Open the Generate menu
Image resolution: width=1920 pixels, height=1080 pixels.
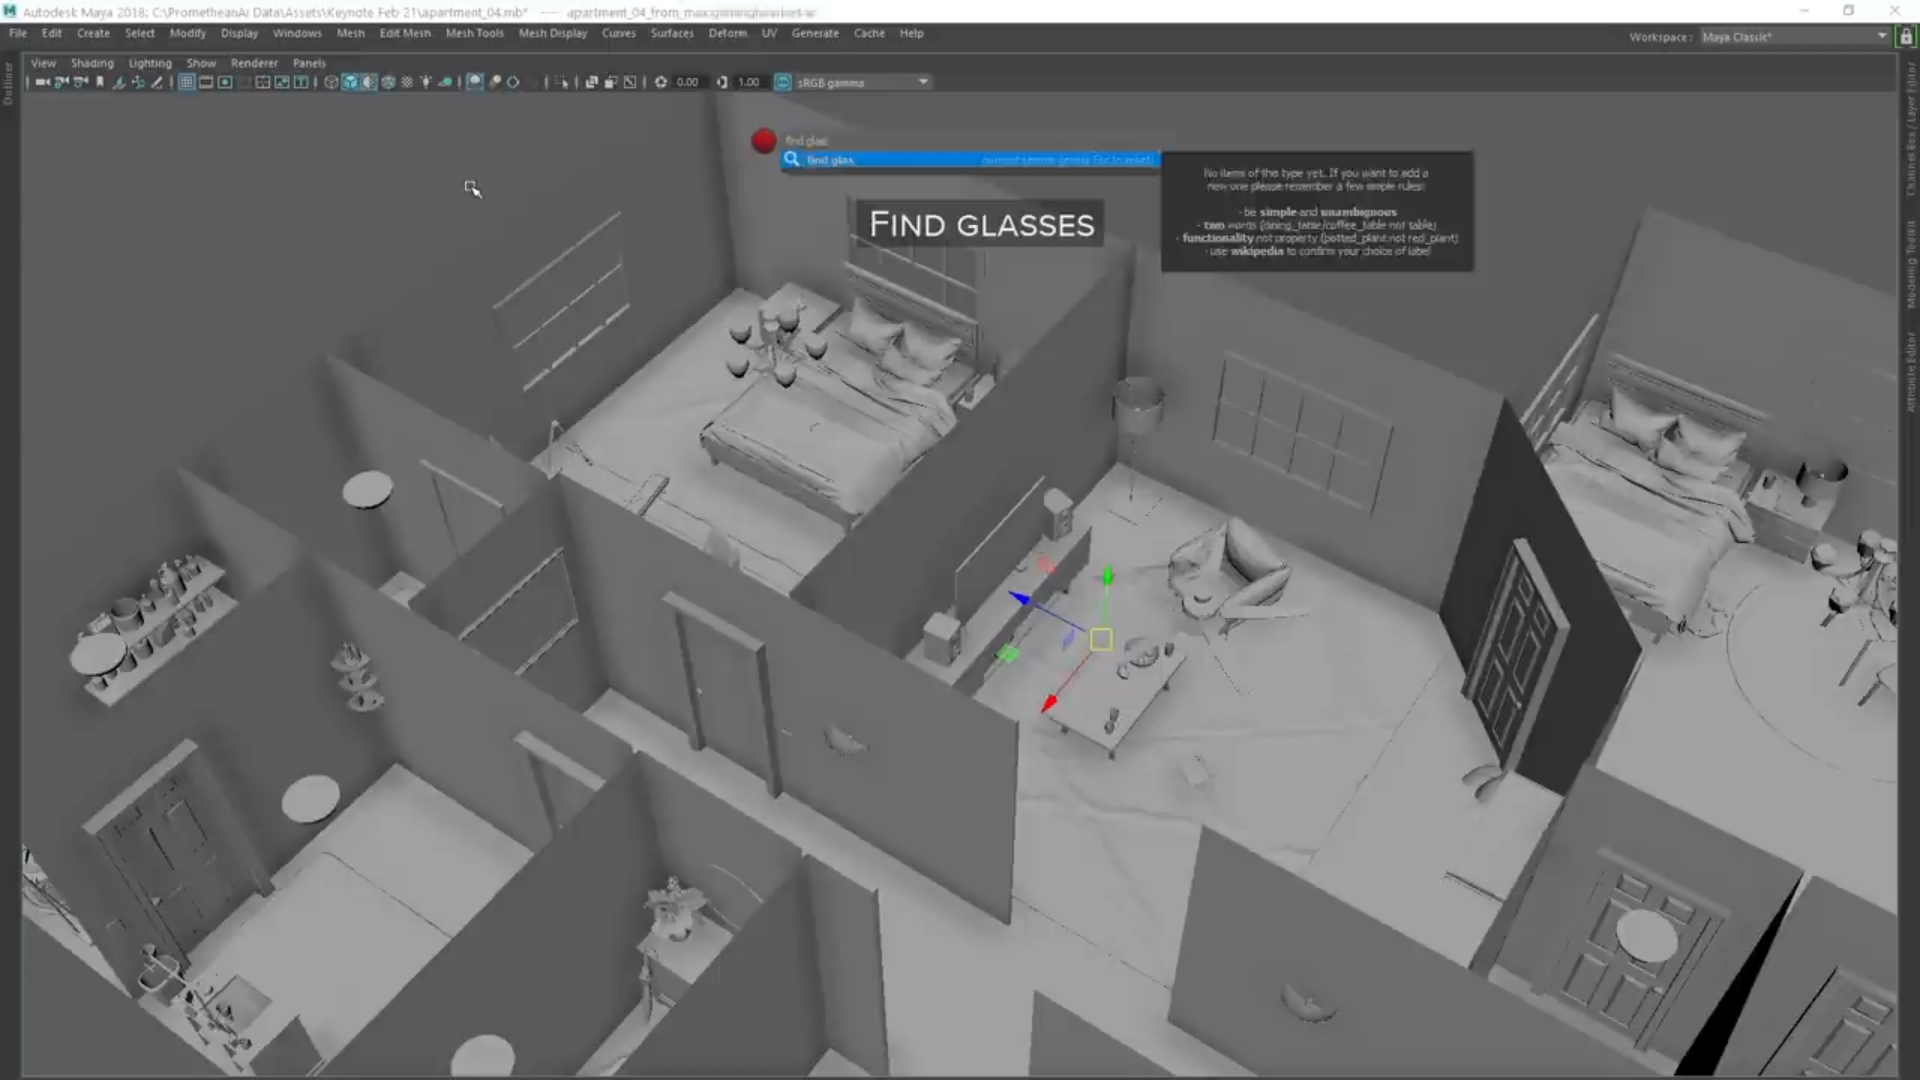coord(815,33)
